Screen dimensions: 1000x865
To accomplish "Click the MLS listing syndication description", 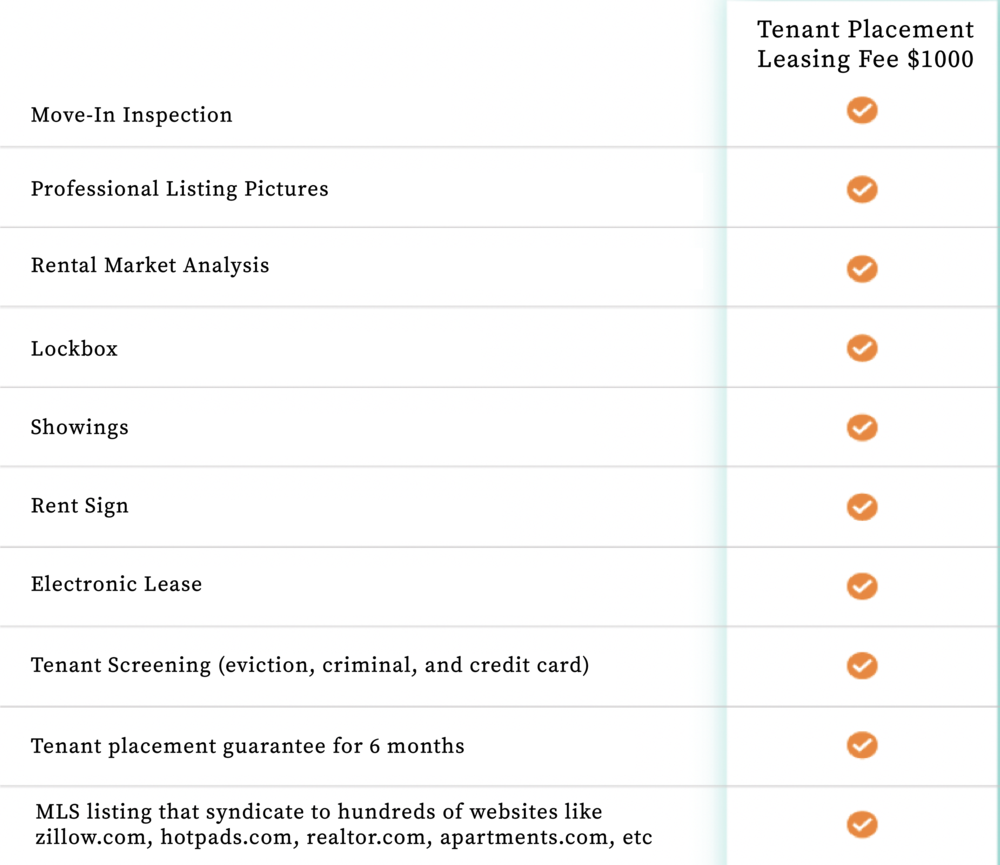I will 344,824.
